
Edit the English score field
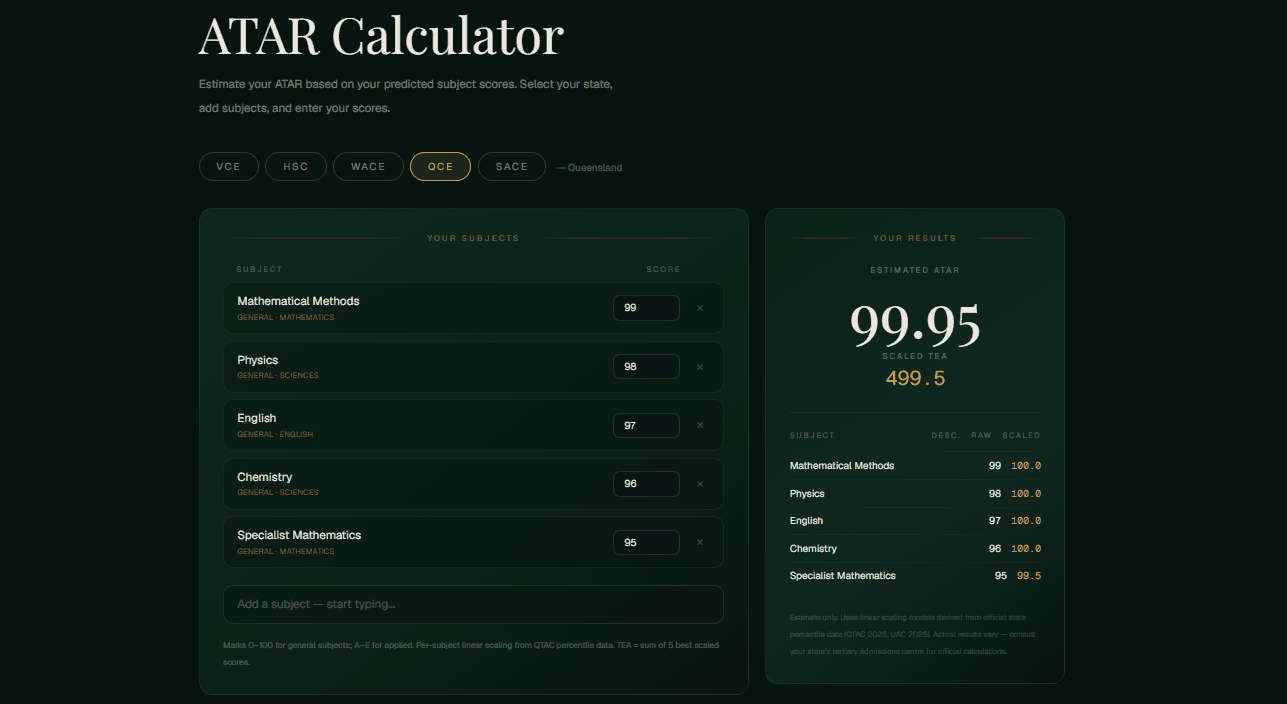[x=646, y=425]
